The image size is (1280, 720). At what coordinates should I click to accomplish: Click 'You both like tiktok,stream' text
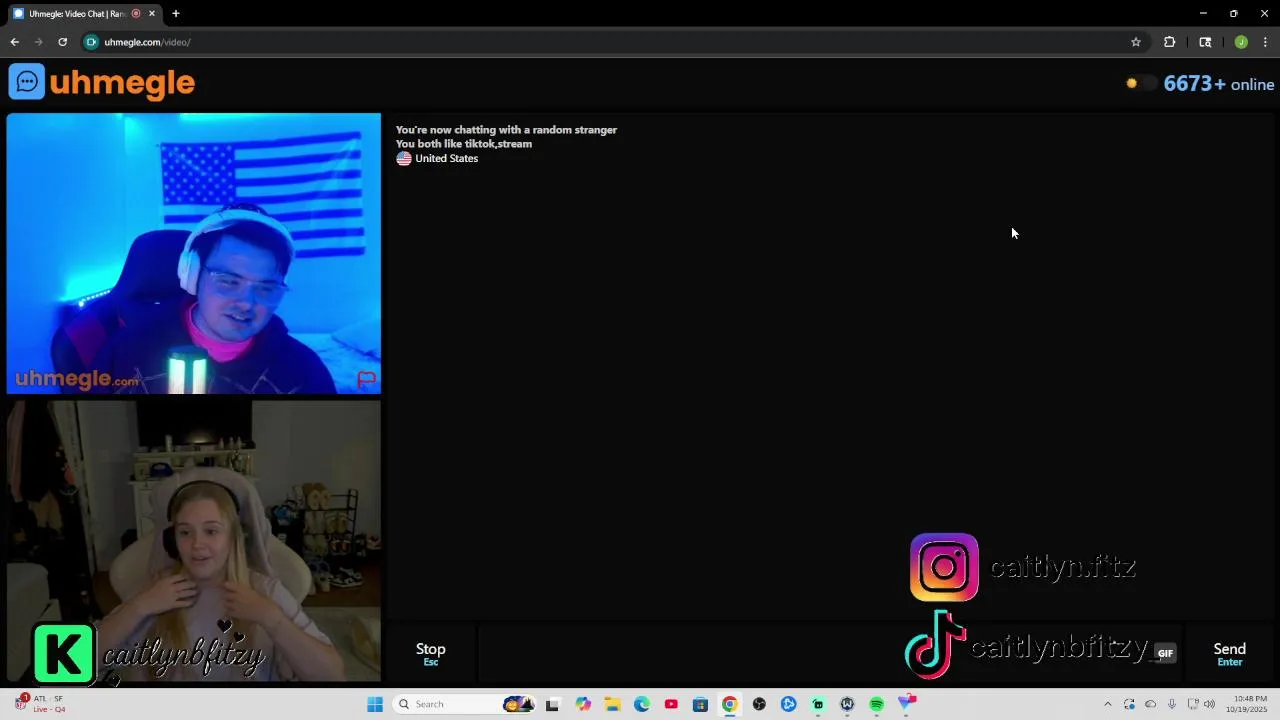click(464, 144)
